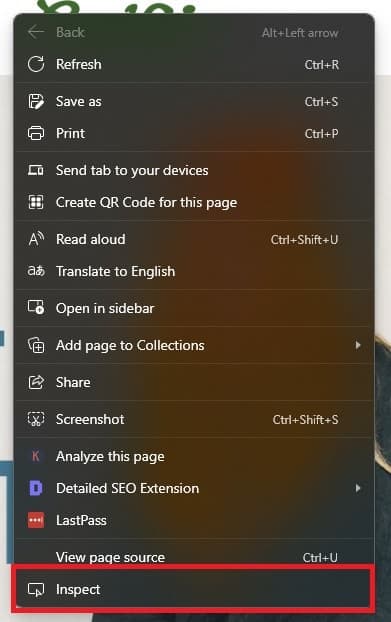Click the Refresh circular arrow icon

(x=36, y=64)
